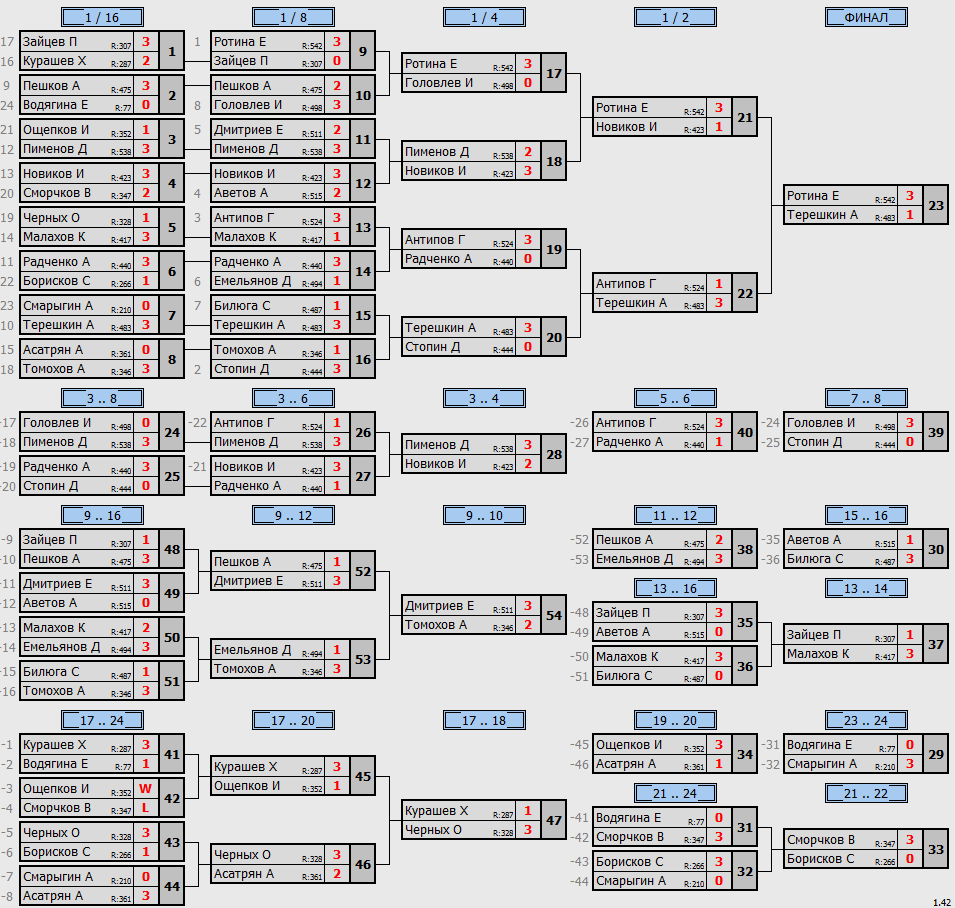
Task: Click 'Ротина Е' in final match 23
Action: [812, 196]
